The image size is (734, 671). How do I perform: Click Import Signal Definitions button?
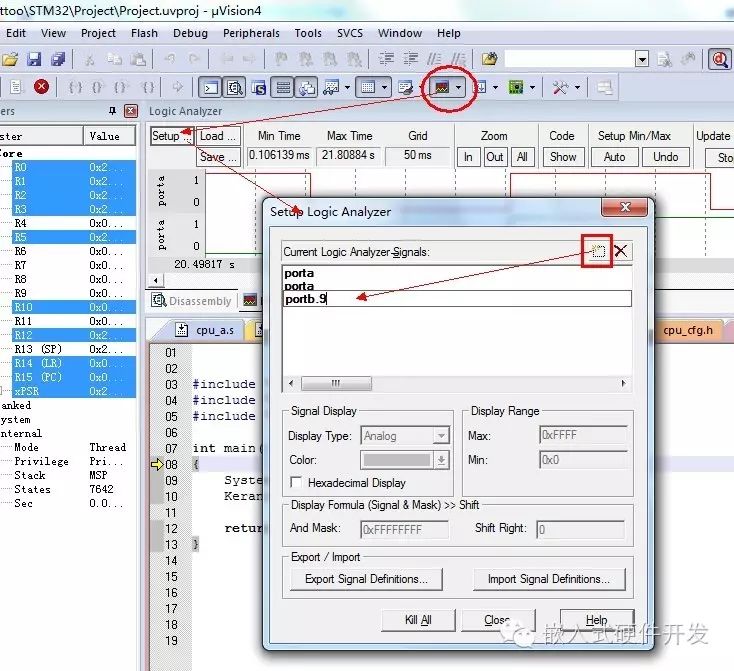549,579
